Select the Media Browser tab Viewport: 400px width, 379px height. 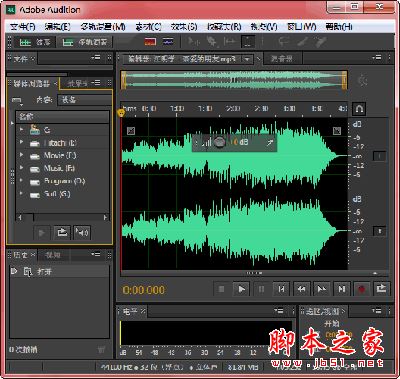32,83
